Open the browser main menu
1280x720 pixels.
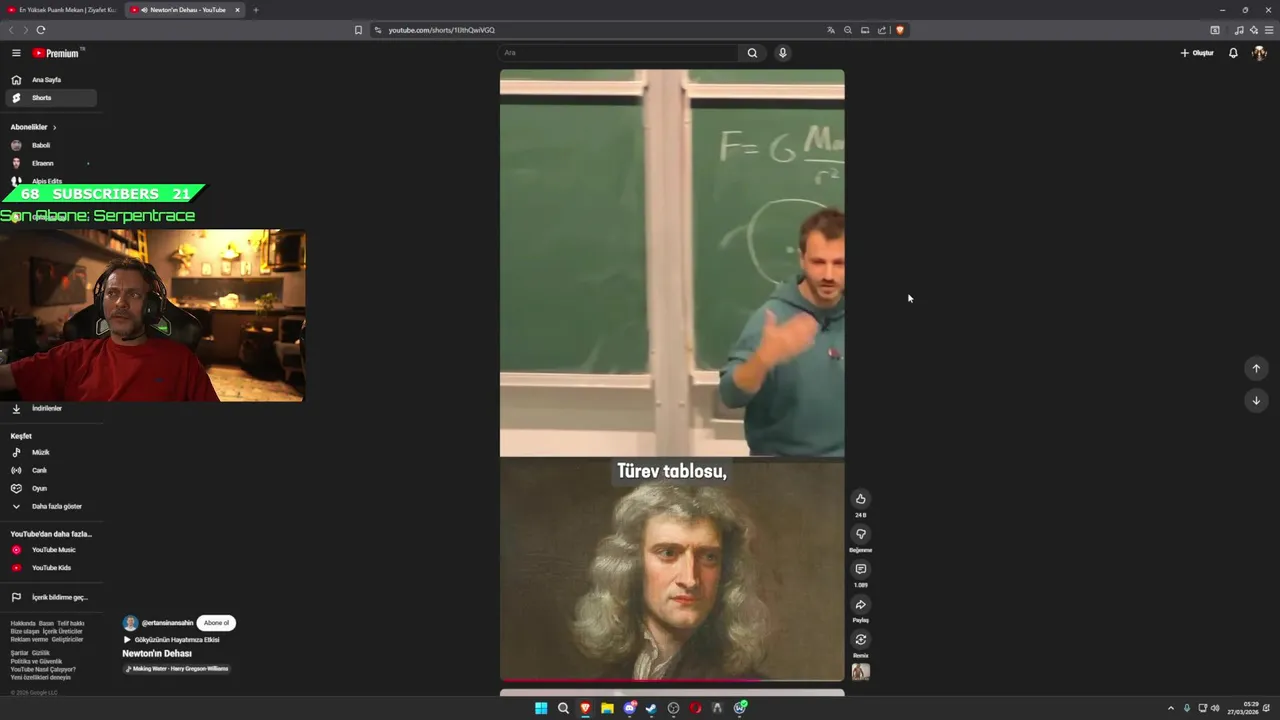tap(1269, 30)
